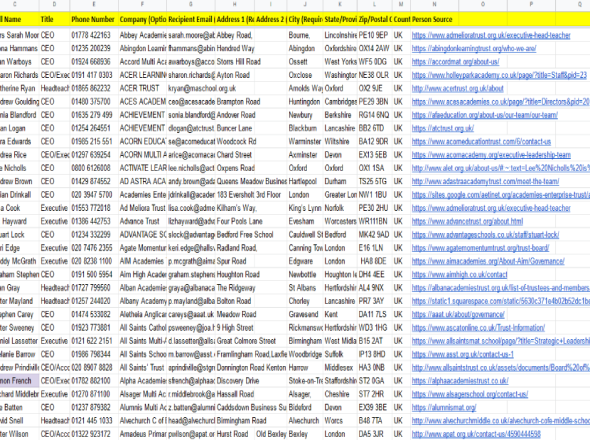Click the "State/Provi" header cell
This screenshot has width=590, height=440.
coord(340,20)
